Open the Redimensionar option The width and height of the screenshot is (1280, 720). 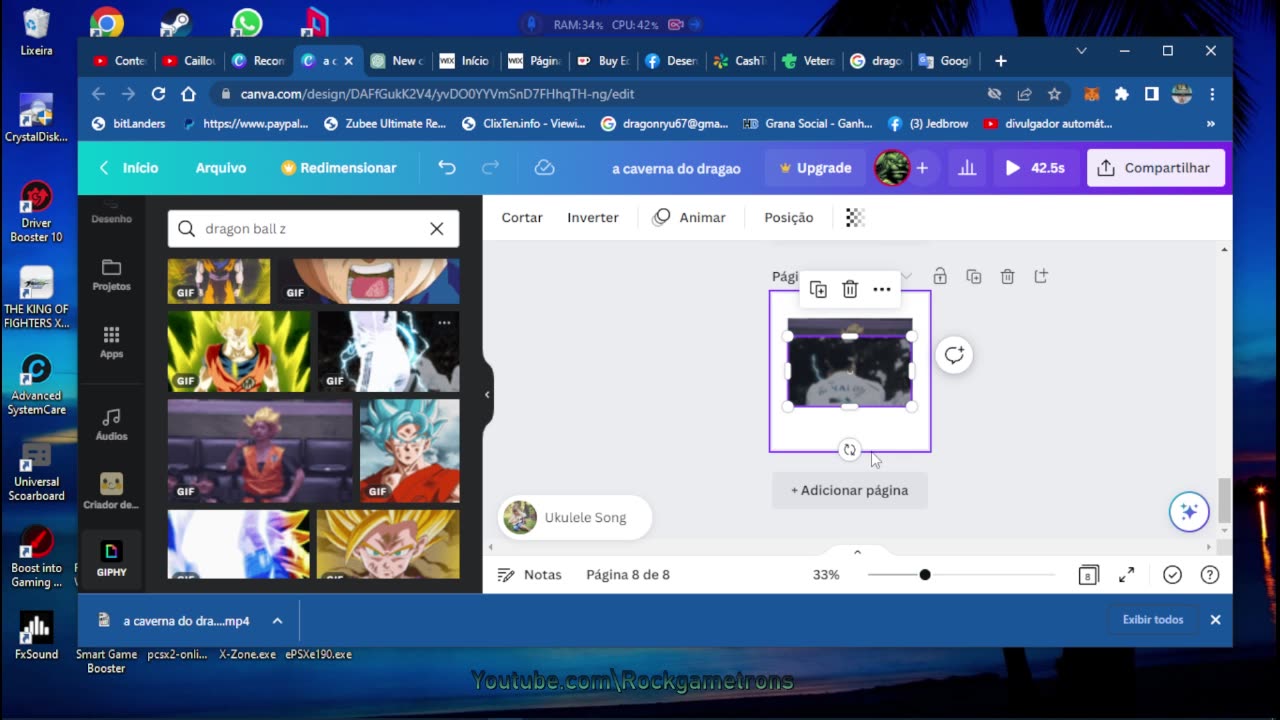(x=339, y=168)
